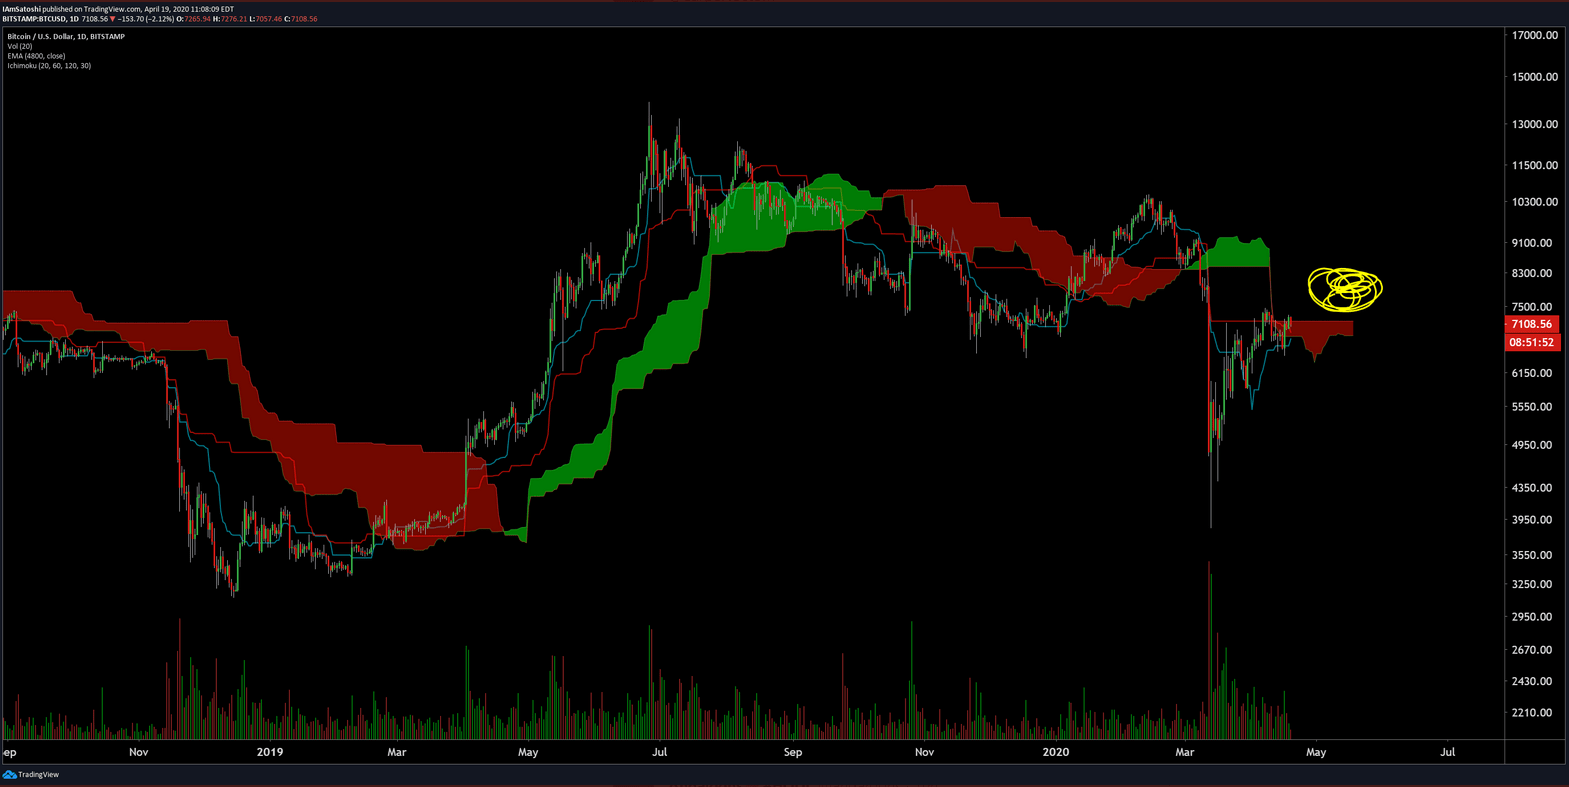Screen dimensions: 1569x787
Task: Click the EMA (4800, close) indicator label
Action: (x=36, y=56)
